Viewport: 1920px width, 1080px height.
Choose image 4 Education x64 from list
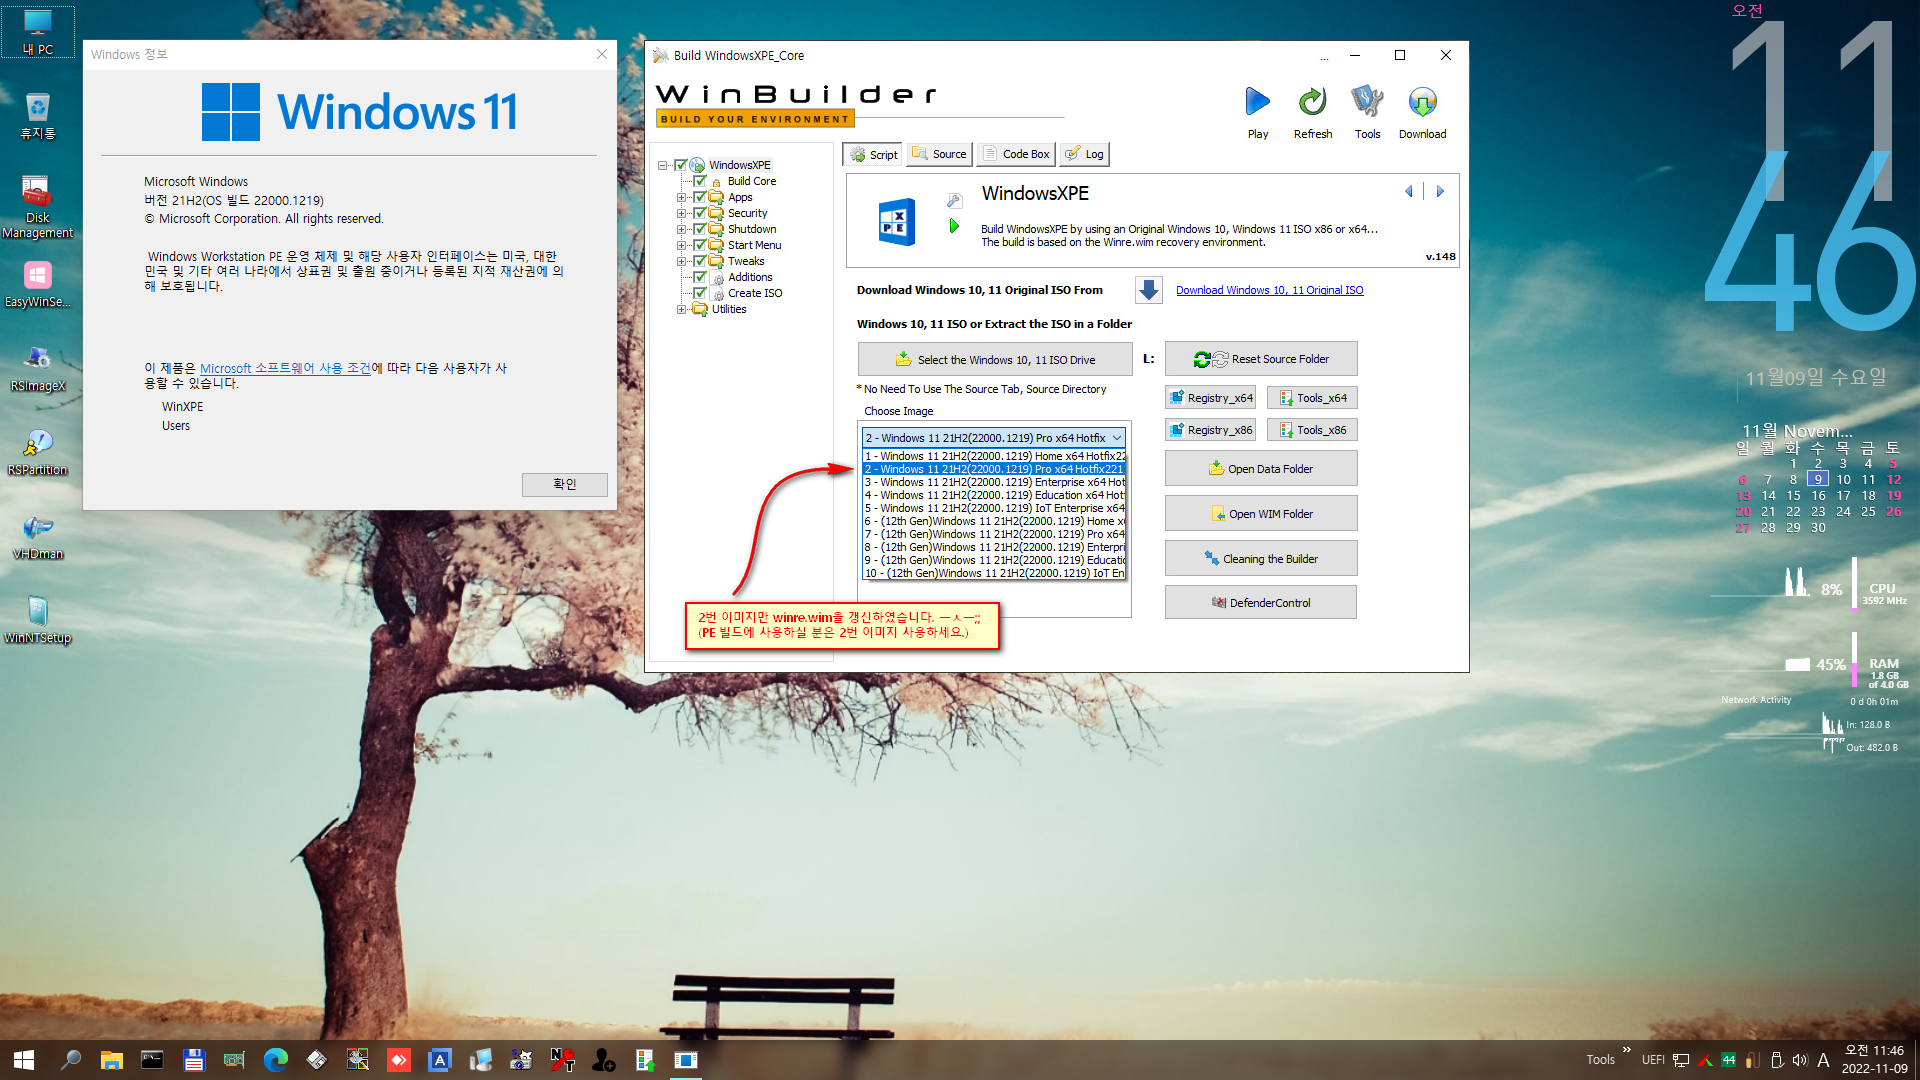994,495
